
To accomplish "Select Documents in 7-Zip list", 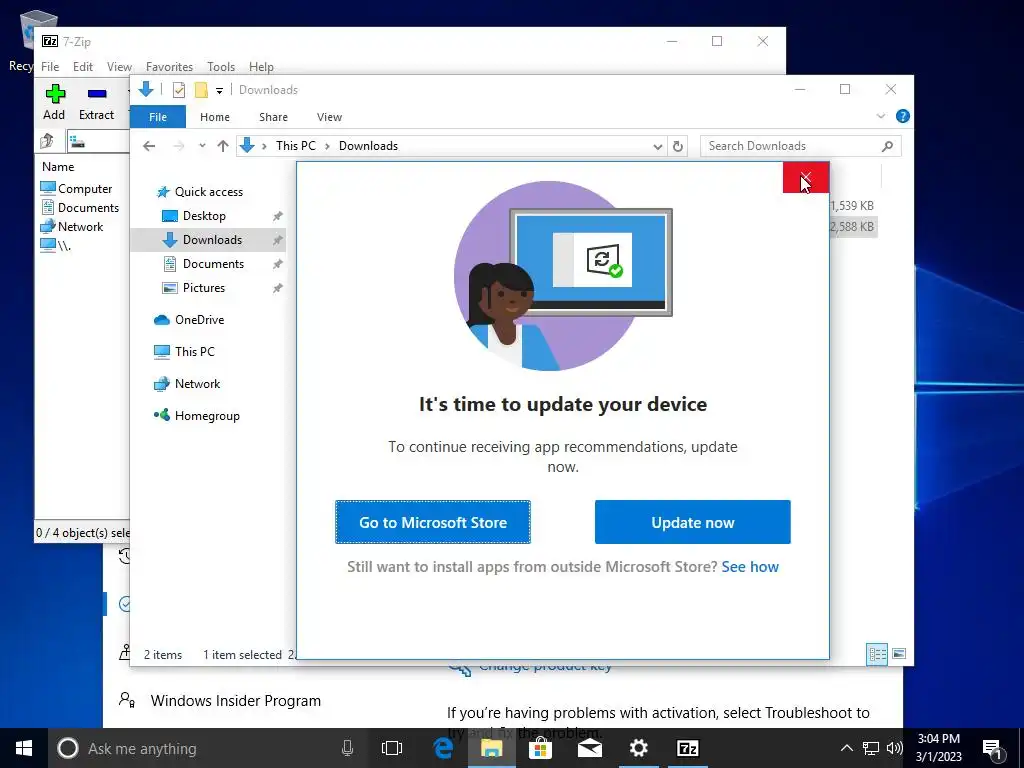I will (80, 208).
